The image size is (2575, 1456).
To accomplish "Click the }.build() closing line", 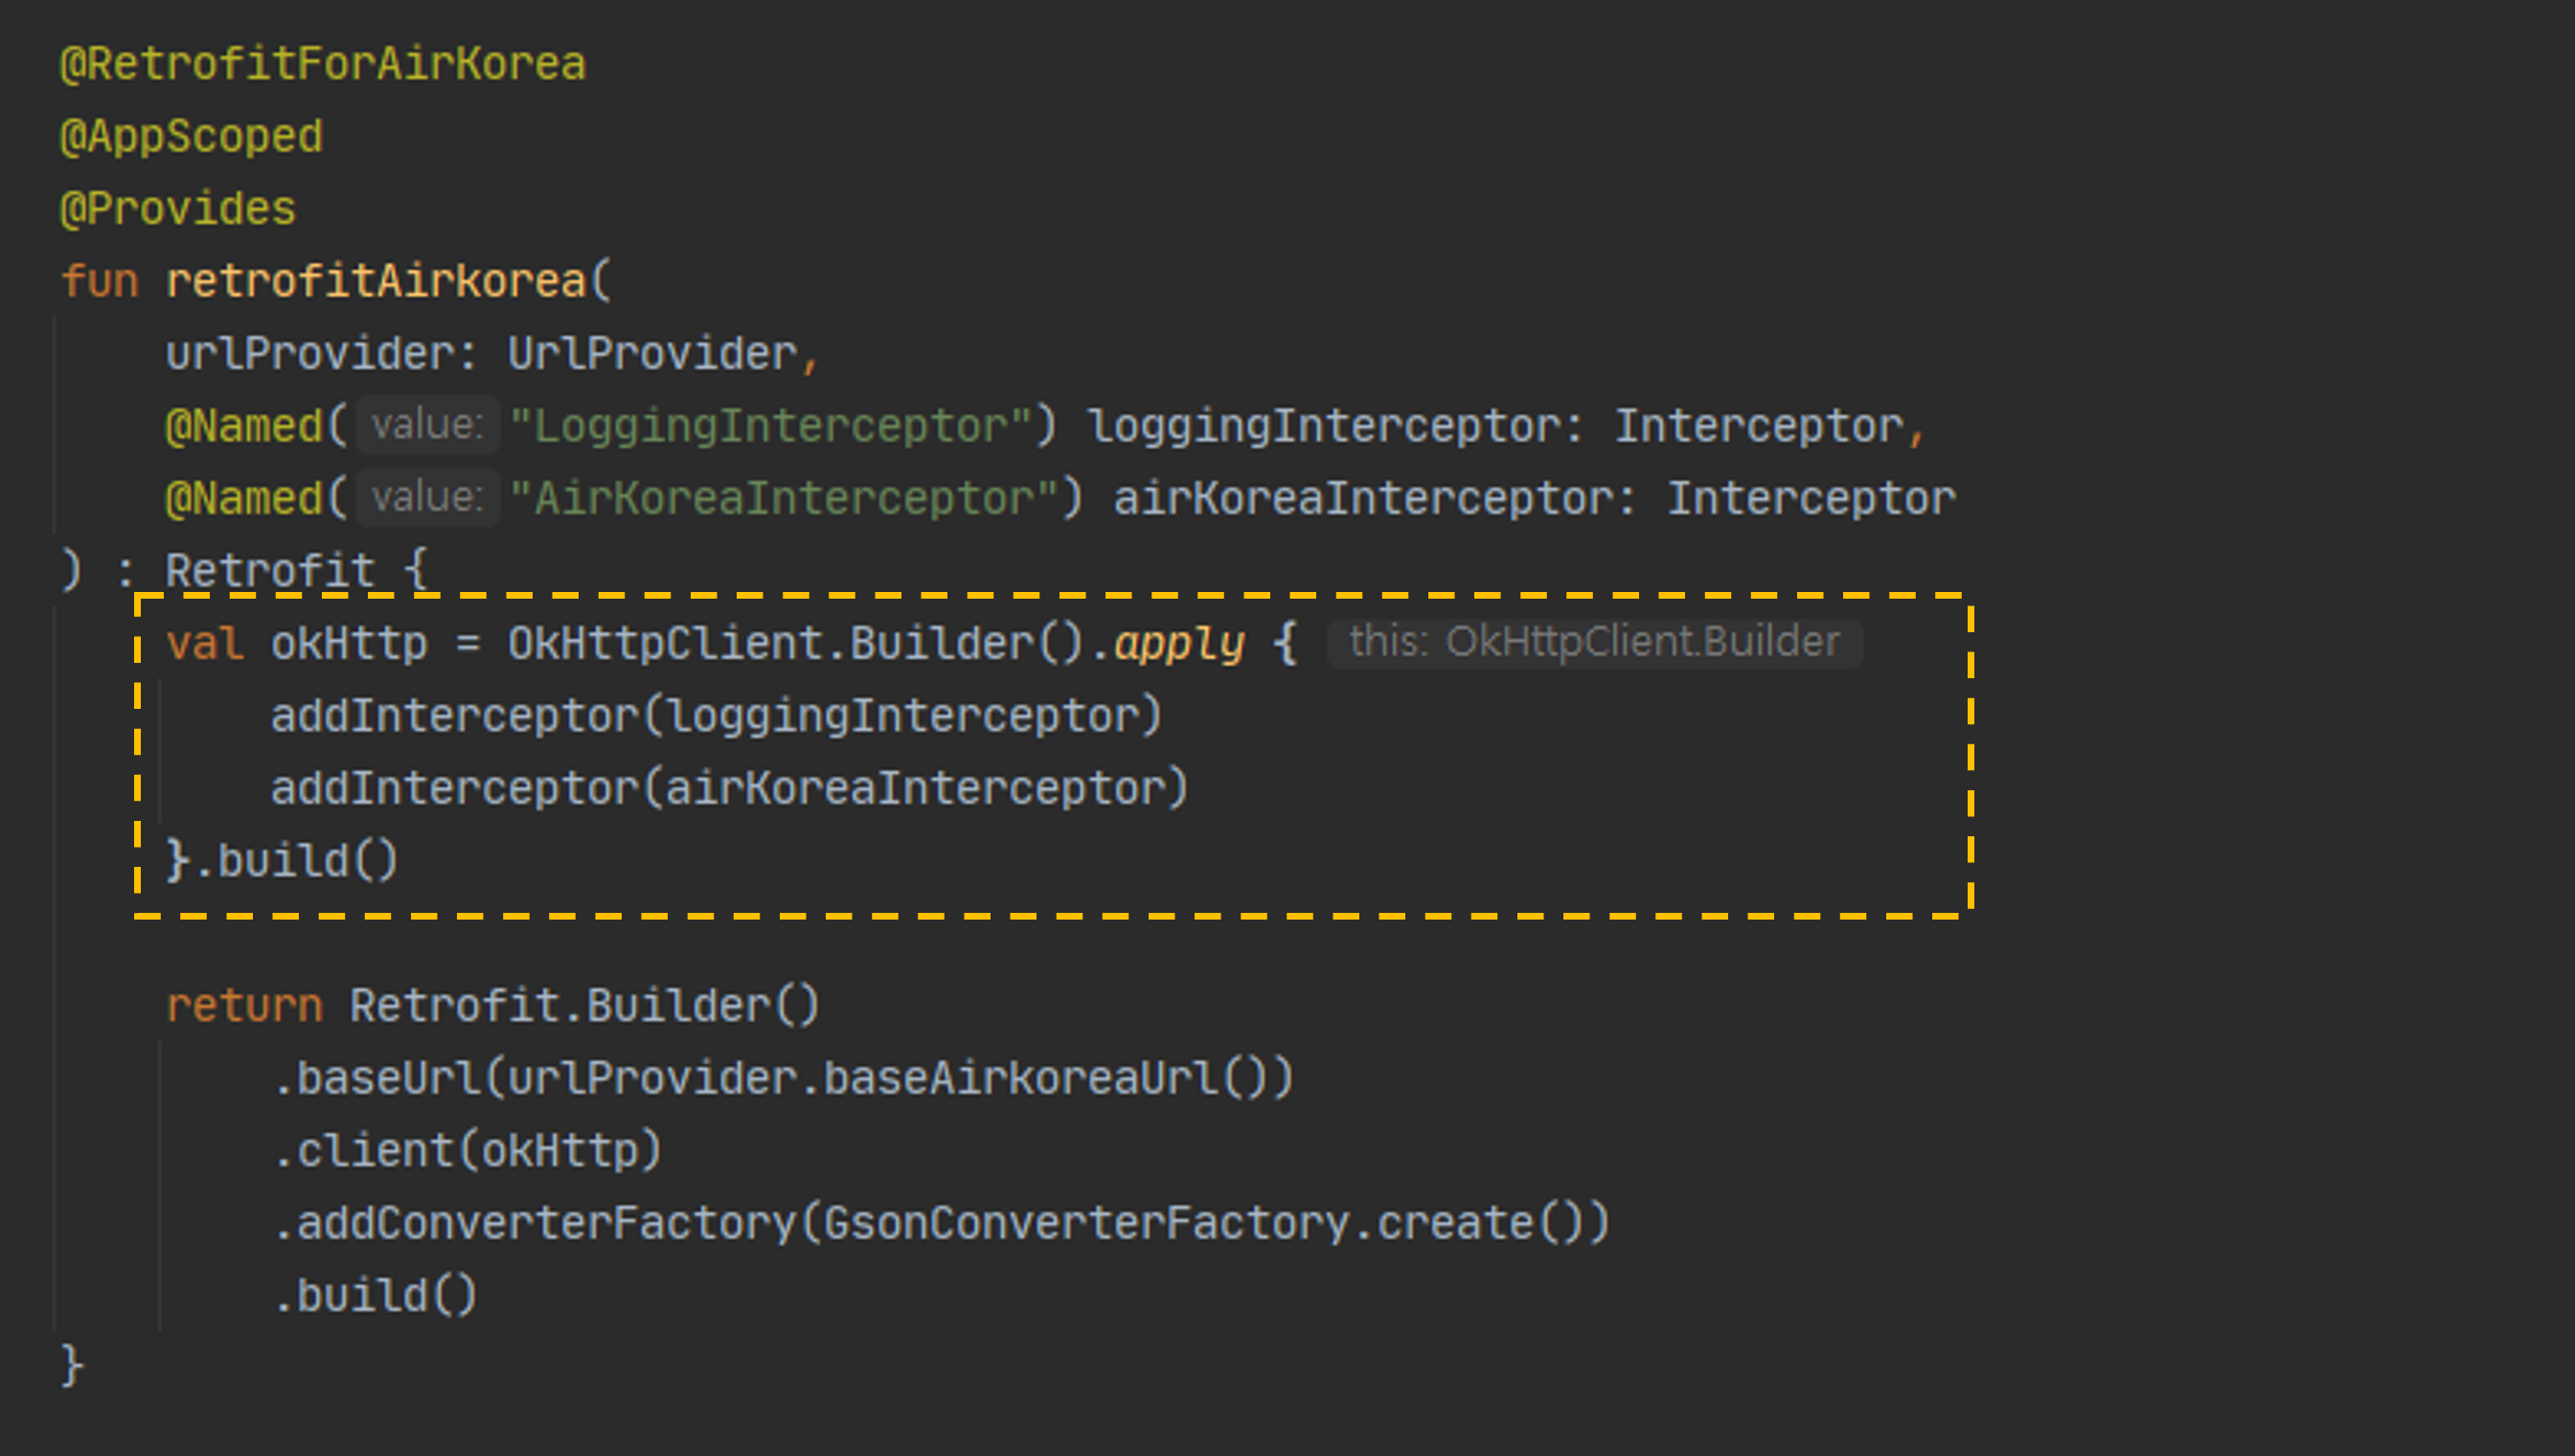I will 282,861.
